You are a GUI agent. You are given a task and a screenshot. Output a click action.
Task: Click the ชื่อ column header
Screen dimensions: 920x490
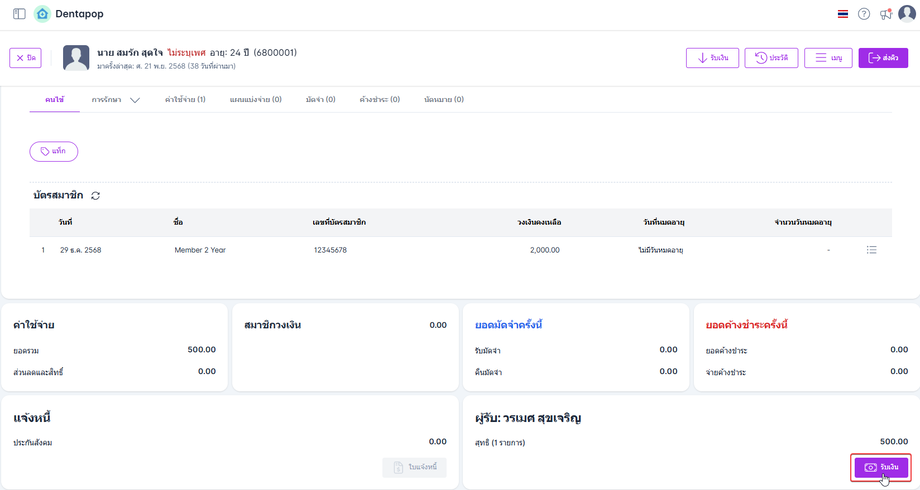(178, 222)
